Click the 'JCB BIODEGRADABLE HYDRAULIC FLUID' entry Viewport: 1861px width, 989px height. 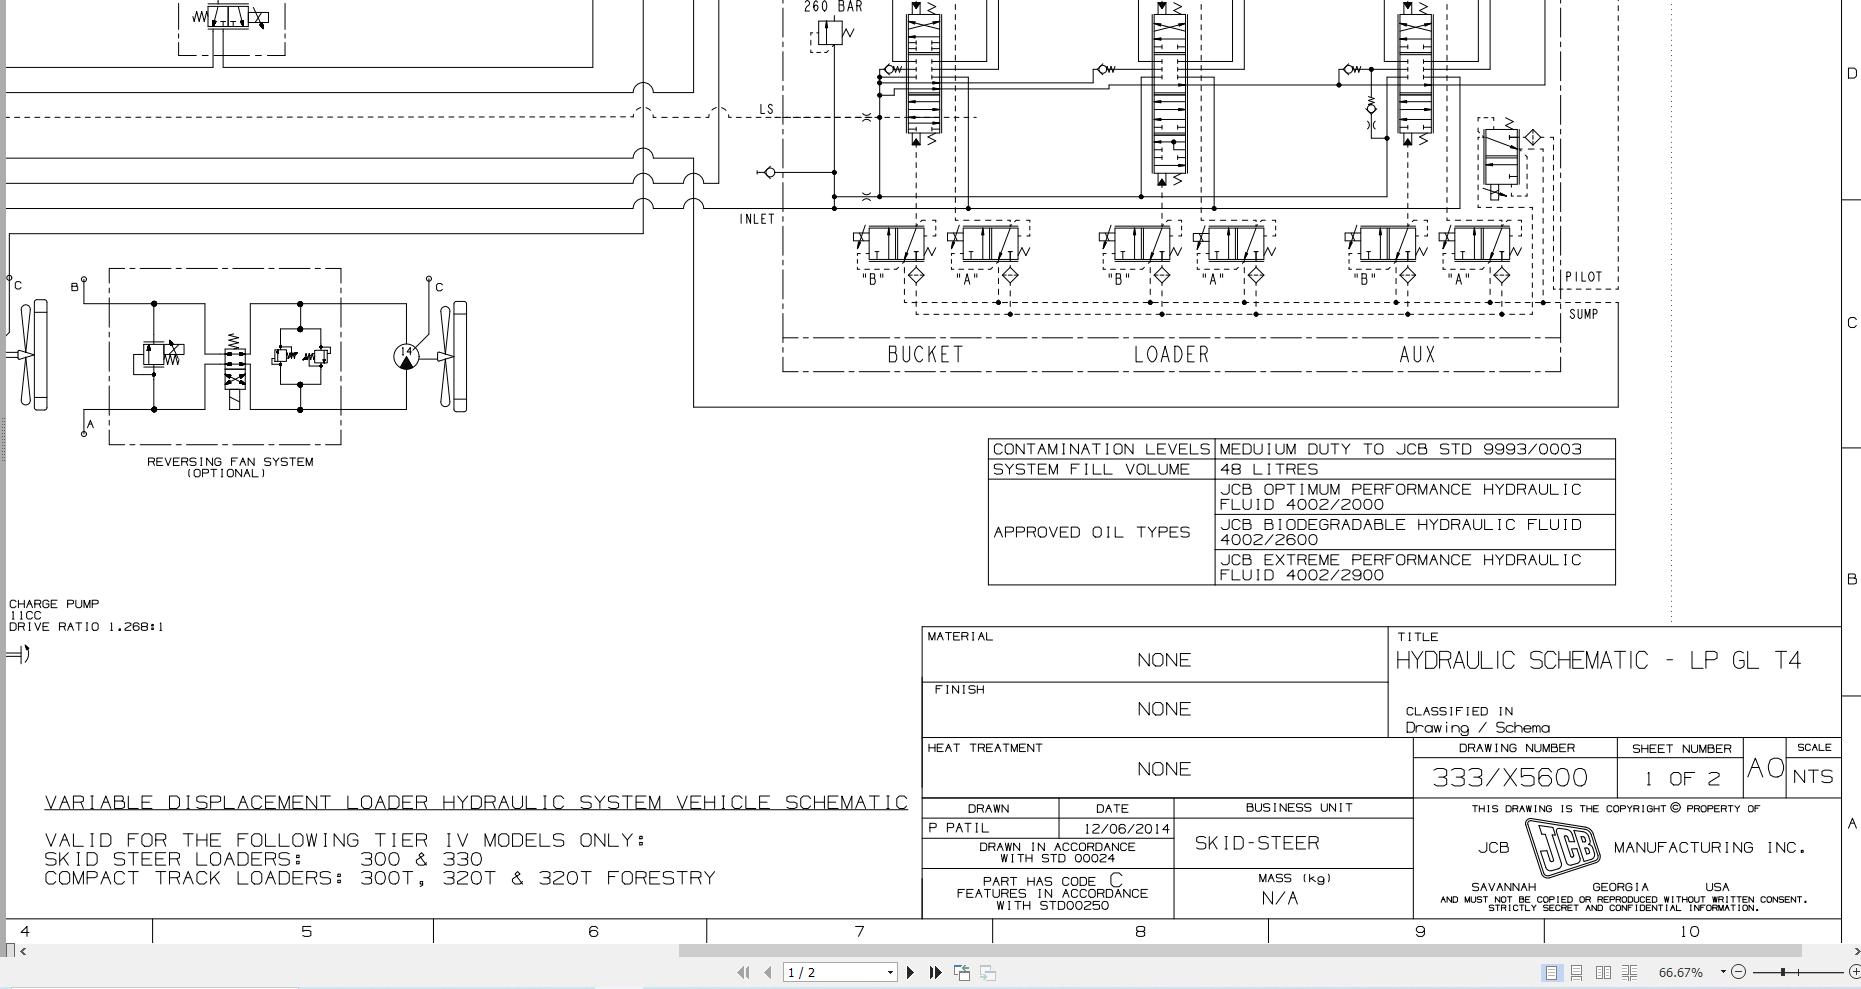[x=1415, y=532]
